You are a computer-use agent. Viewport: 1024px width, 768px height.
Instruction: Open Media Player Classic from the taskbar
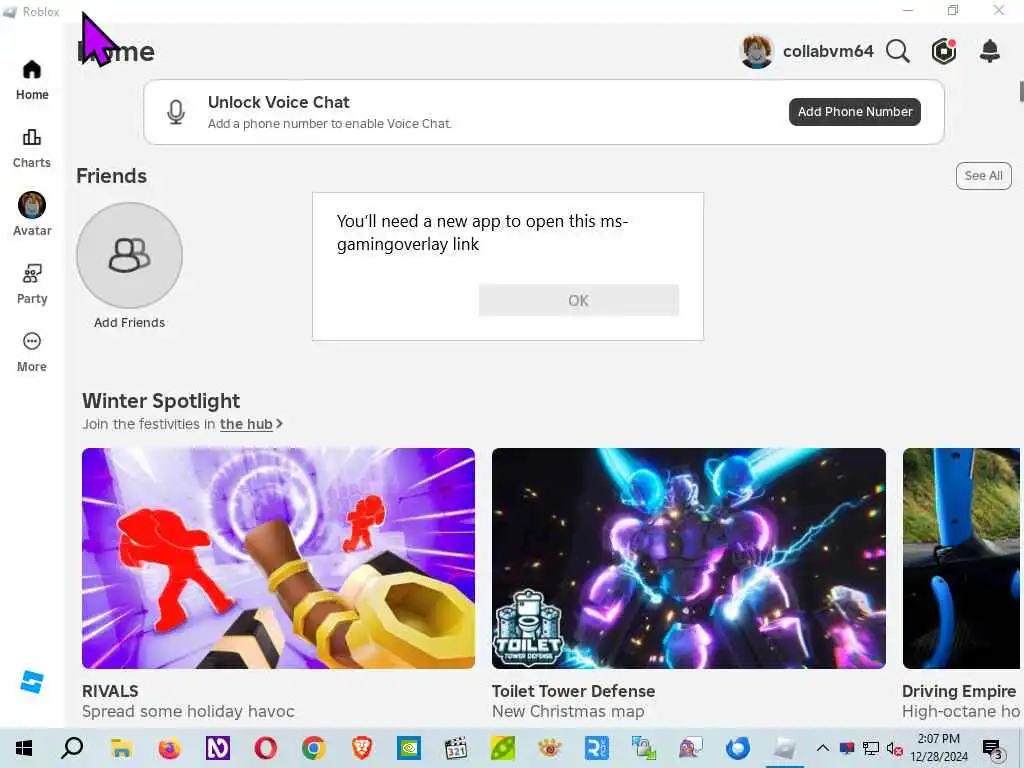click(x=456, y=748)
